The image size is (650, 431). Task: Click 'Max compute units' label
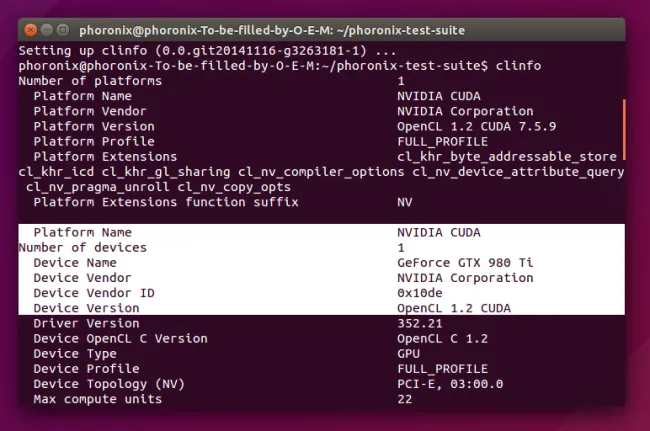click(98, 399)
